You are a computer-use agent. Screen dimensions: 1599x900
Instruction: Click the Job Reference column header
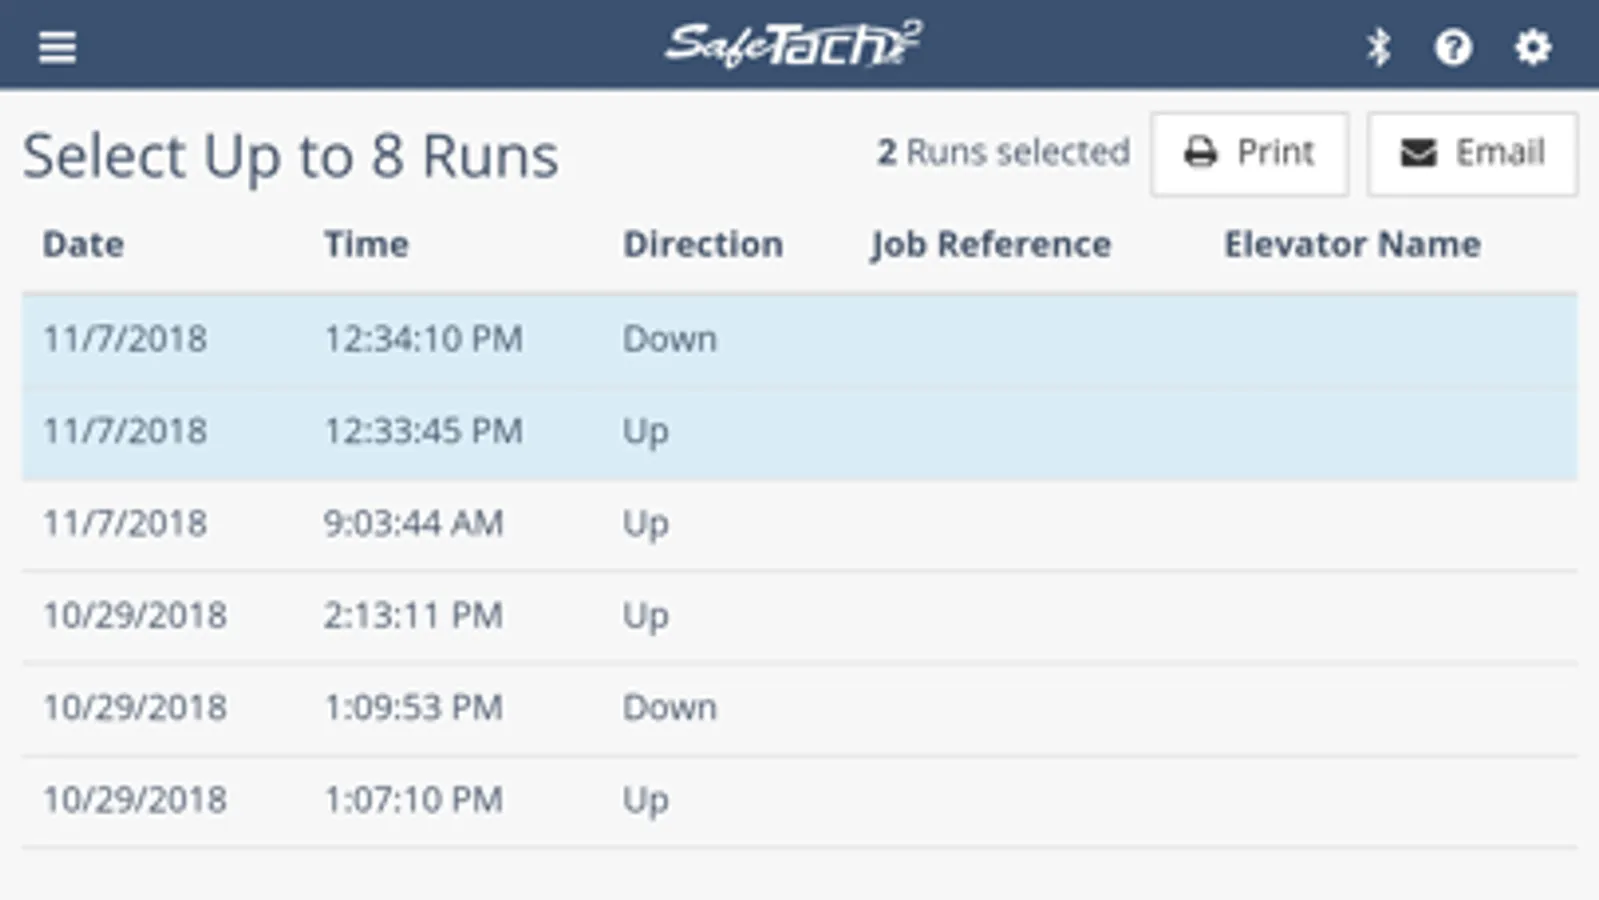pyautogui.click(x=990, y=244)
